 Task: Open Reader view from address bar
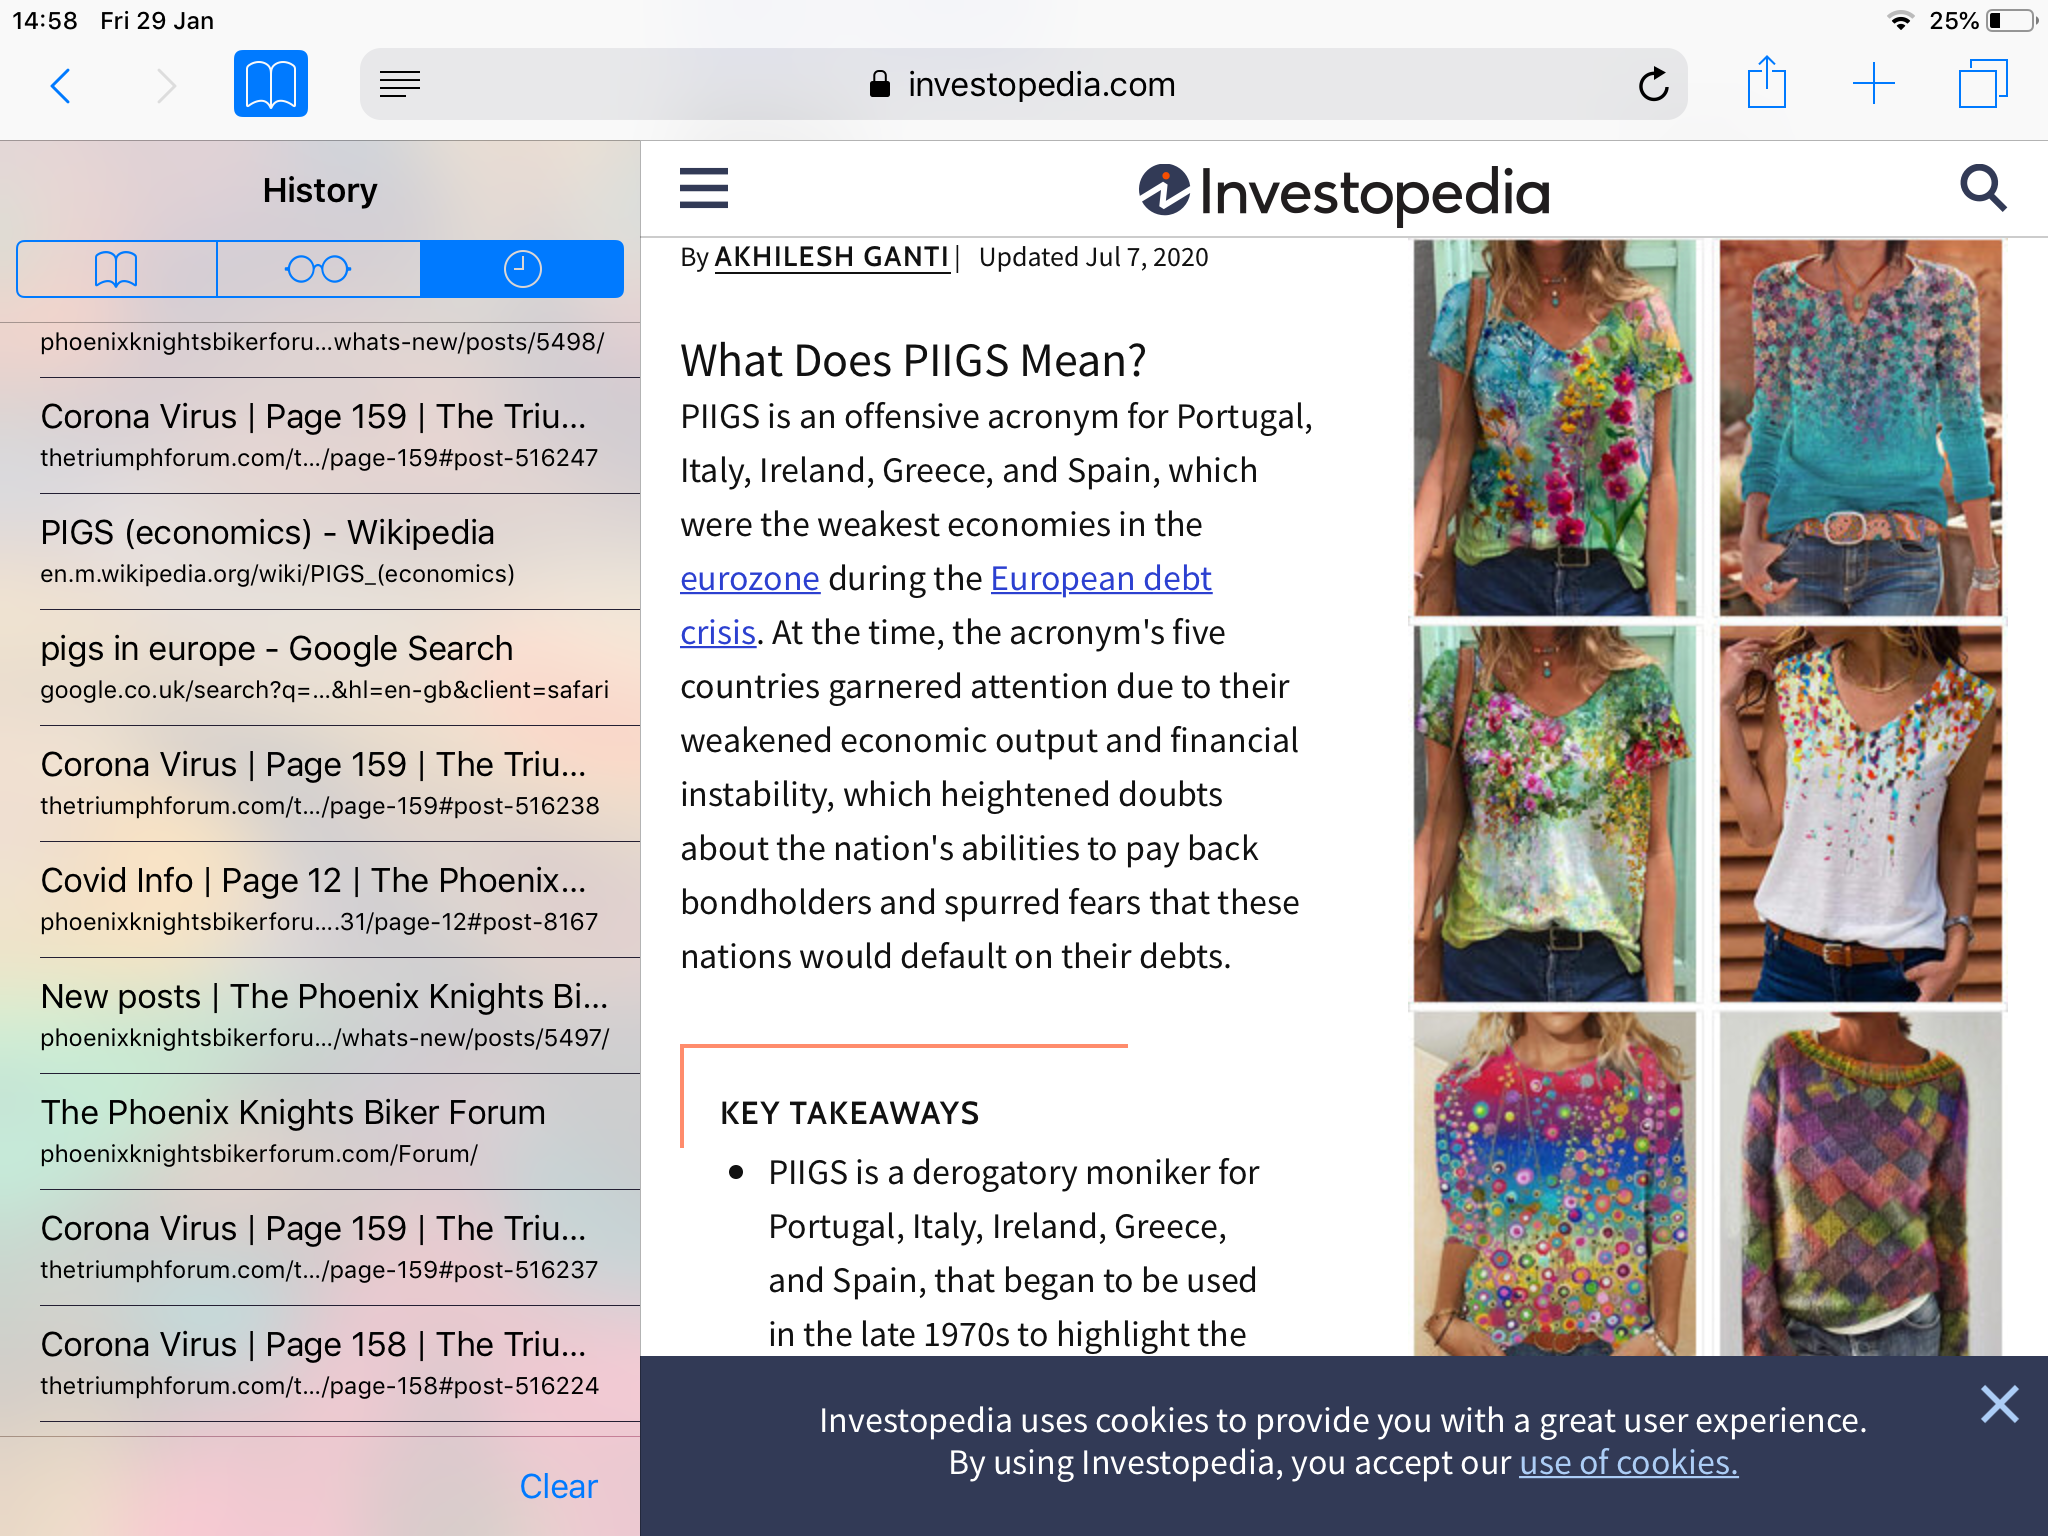pyautogui.click(x=400, y=84)
